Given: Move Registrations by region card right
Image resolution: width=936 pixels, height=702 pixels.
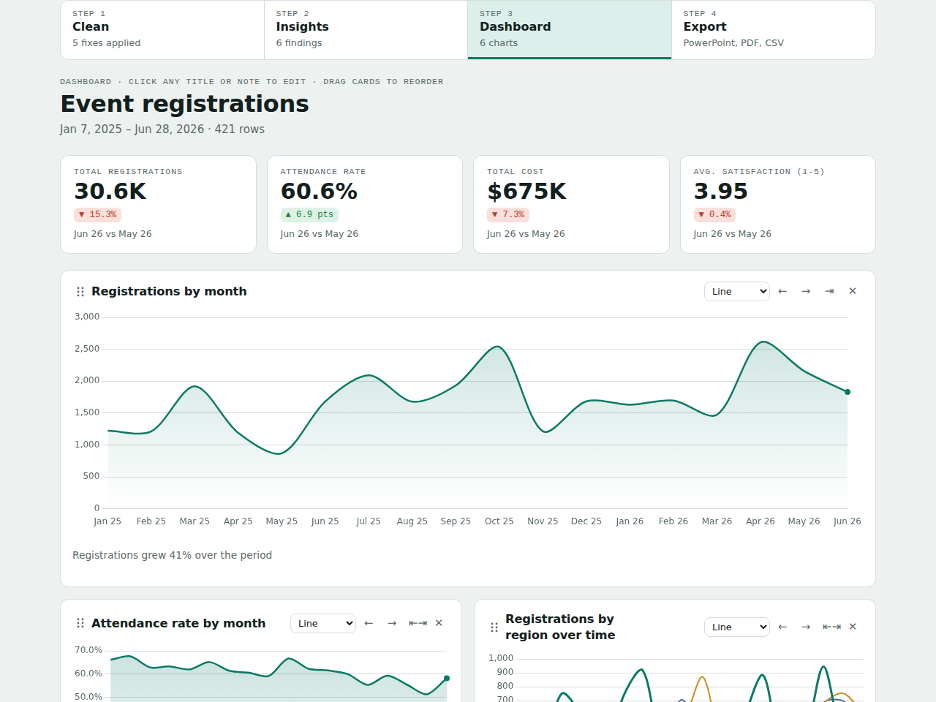Looking at the screenshot, I should 806,627.
